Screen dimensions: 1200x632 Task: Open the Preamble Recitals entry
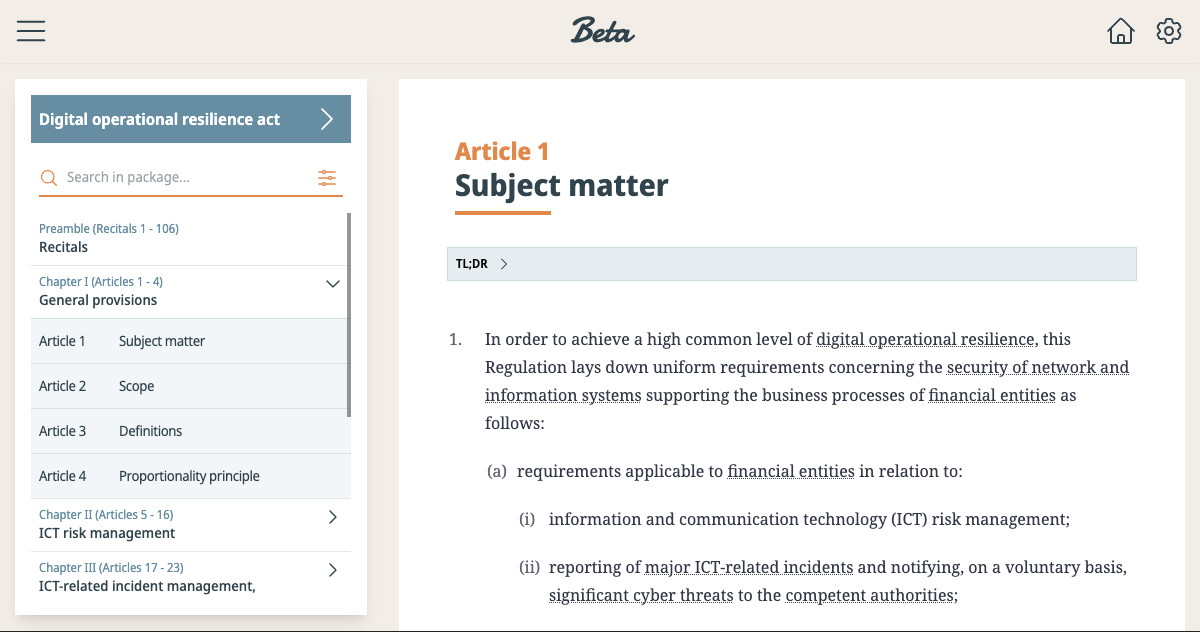(108, 237)
